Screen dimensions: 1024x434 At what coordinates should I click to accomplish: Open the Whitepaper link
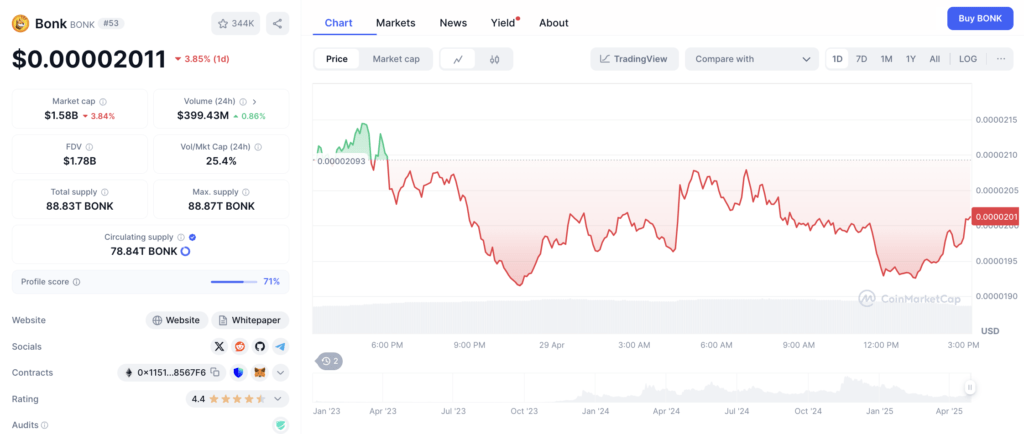[x=250, y=320]
